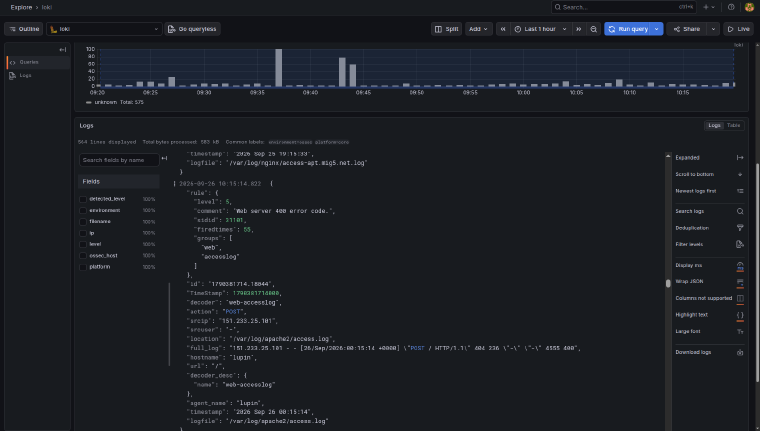Image resolution: width=760 pixels, height=431 pixels.
Task: Check the ossec_host field checkbox
Action: [83, 255]
